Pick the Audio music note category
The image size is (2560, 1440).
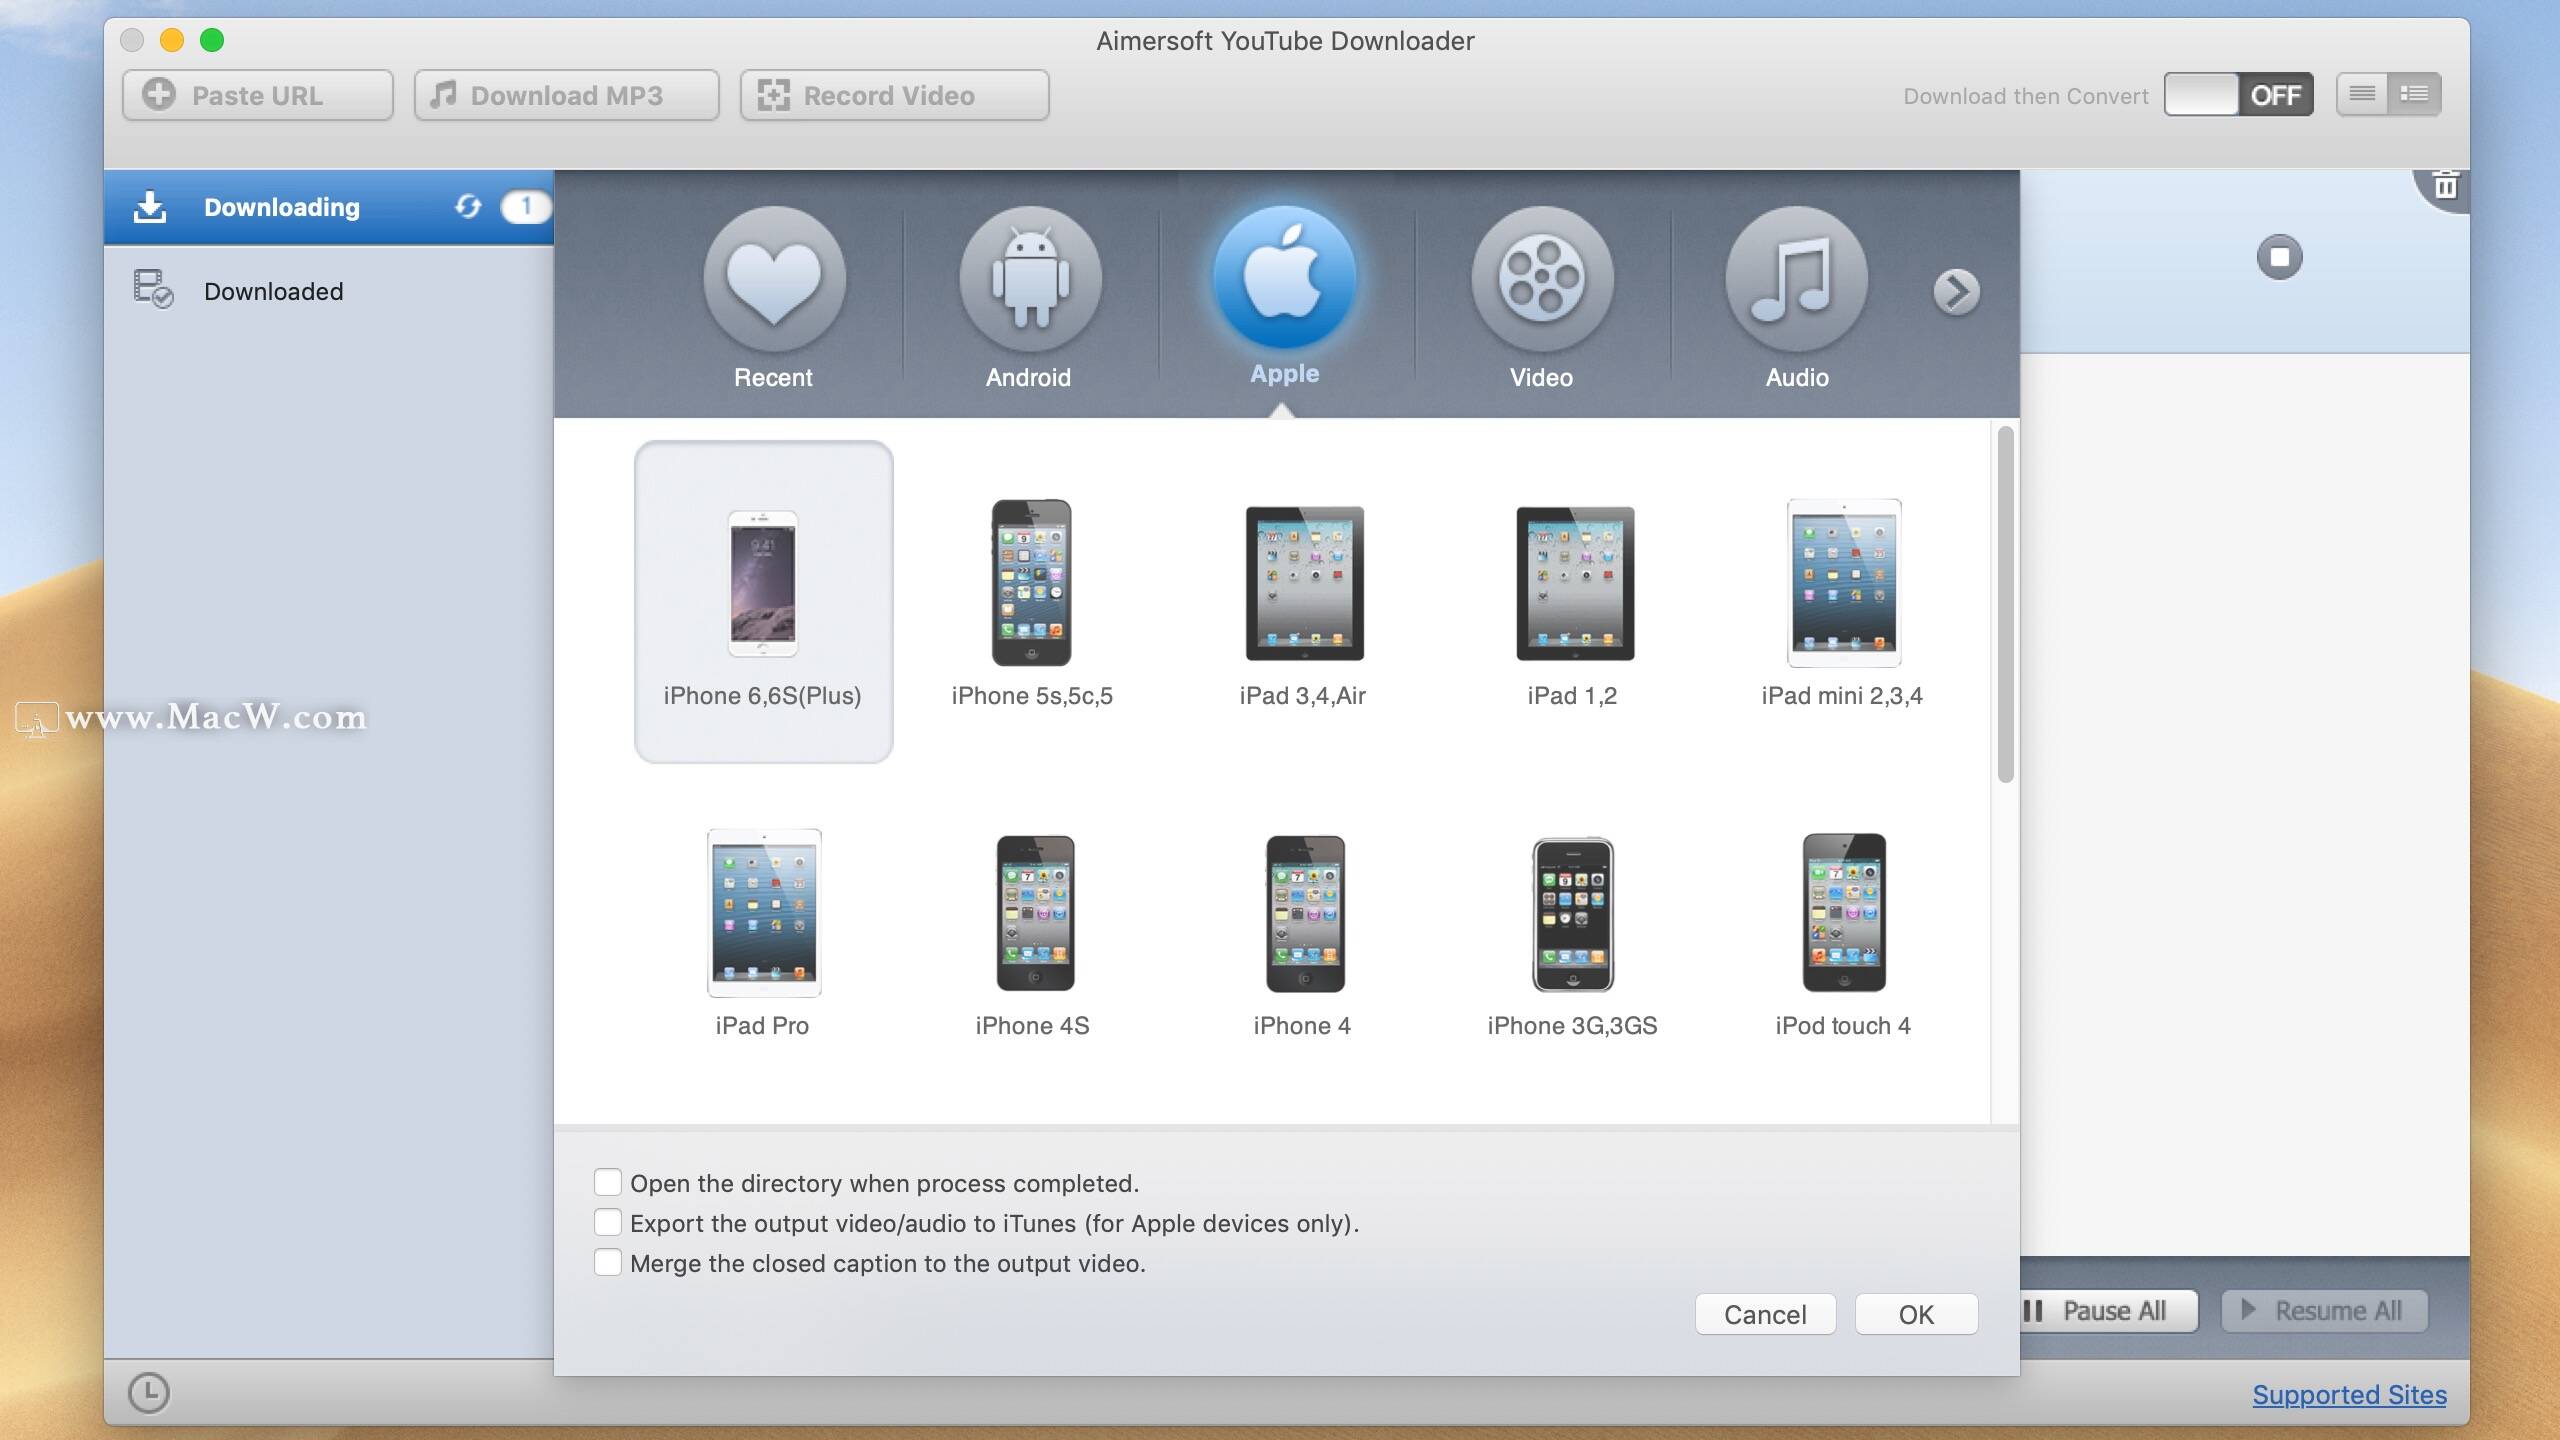1797,279
